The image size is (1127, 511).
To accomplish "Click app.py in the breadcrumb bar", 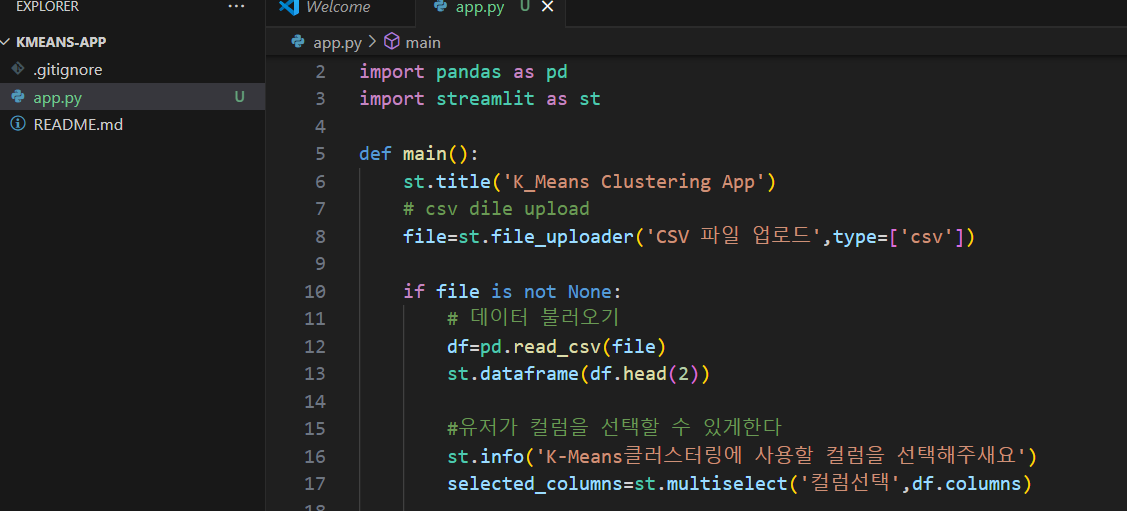I will [x=337, y=43].
